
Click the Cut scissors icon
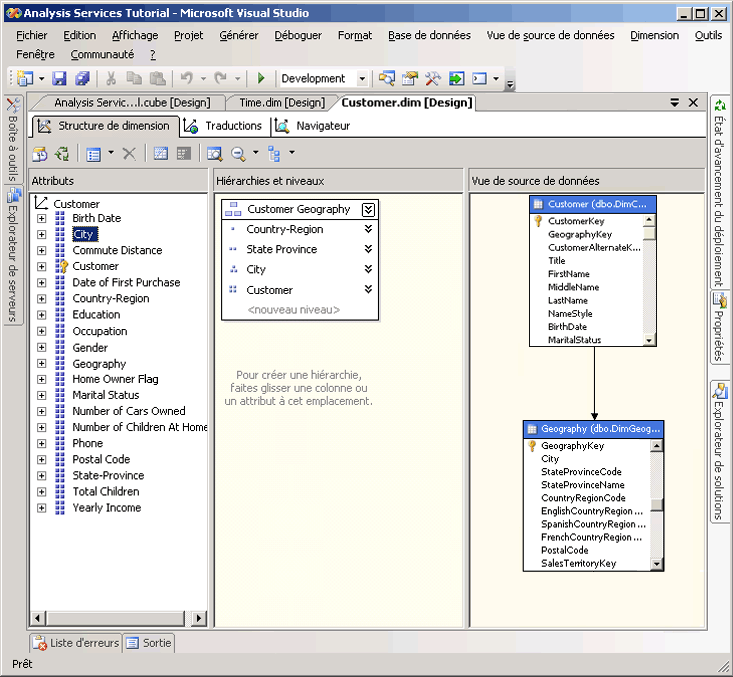(111, 78)
